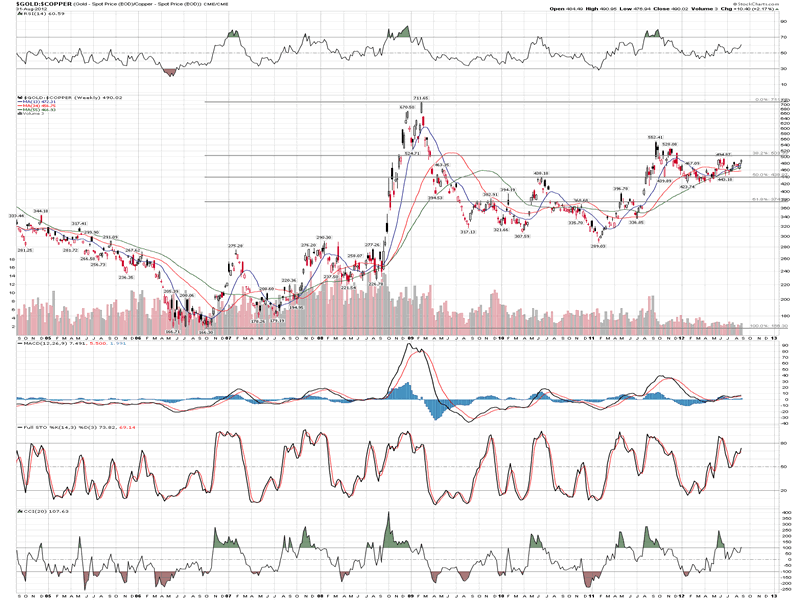Click the blue MA legend line
Image resolution: width=800 pixels, height=600 pixels.
(36, 102)
